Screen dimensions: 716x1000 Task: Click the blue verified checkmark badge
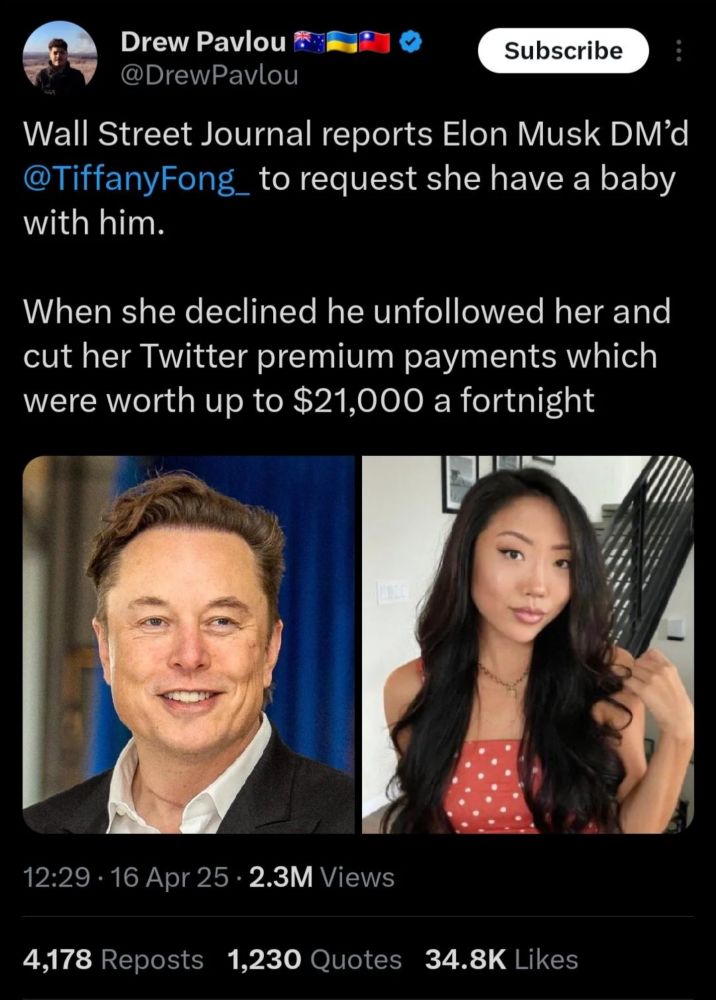[410, 41]
